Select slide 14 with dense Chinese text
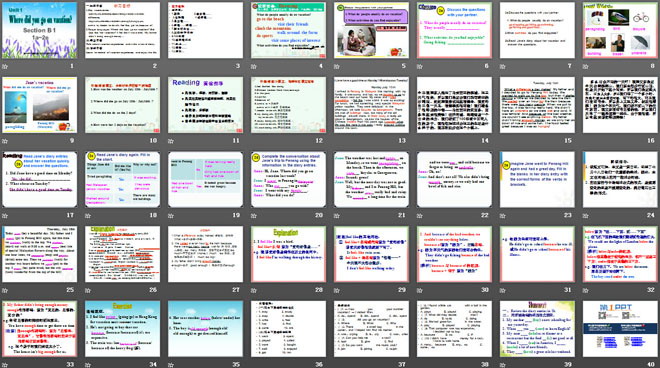 coord(454,105)
